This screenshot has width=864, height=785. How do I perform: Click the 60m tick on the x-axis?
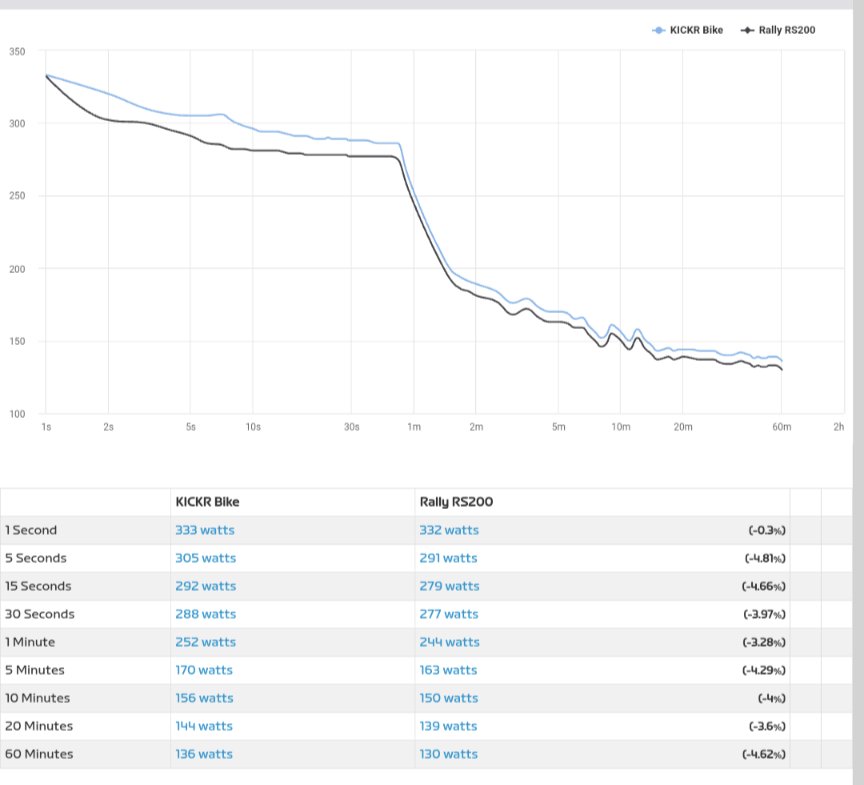coord(781,427)
